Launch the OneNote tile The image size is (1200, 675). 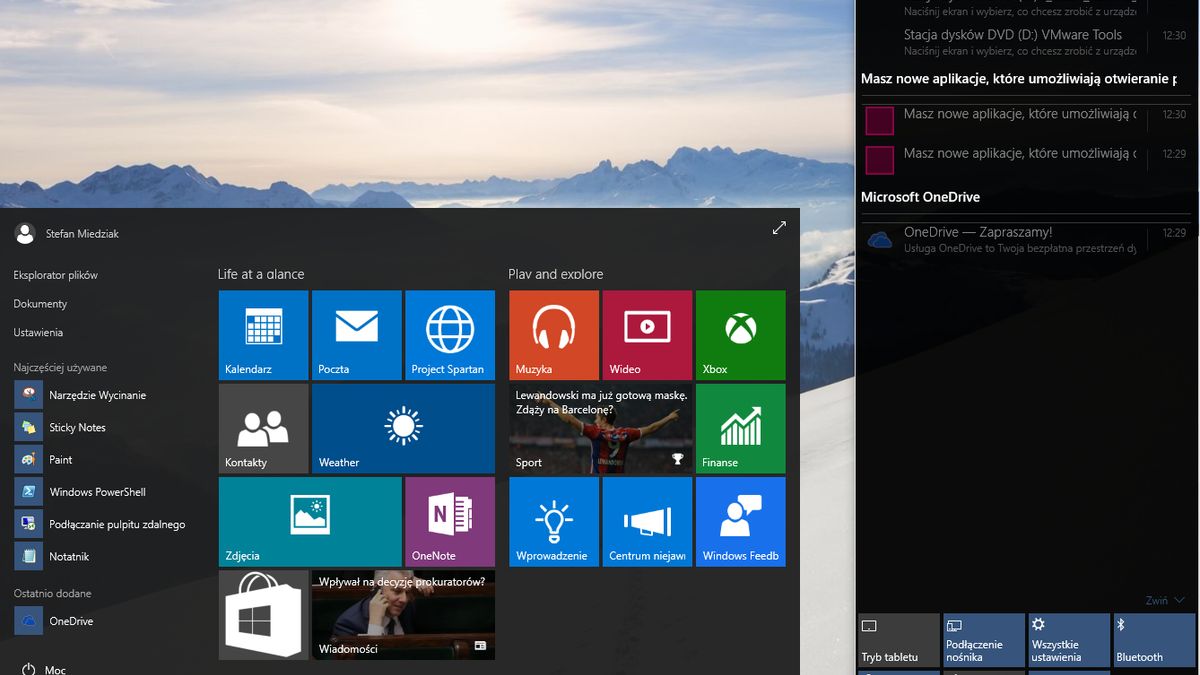point(449,522)
